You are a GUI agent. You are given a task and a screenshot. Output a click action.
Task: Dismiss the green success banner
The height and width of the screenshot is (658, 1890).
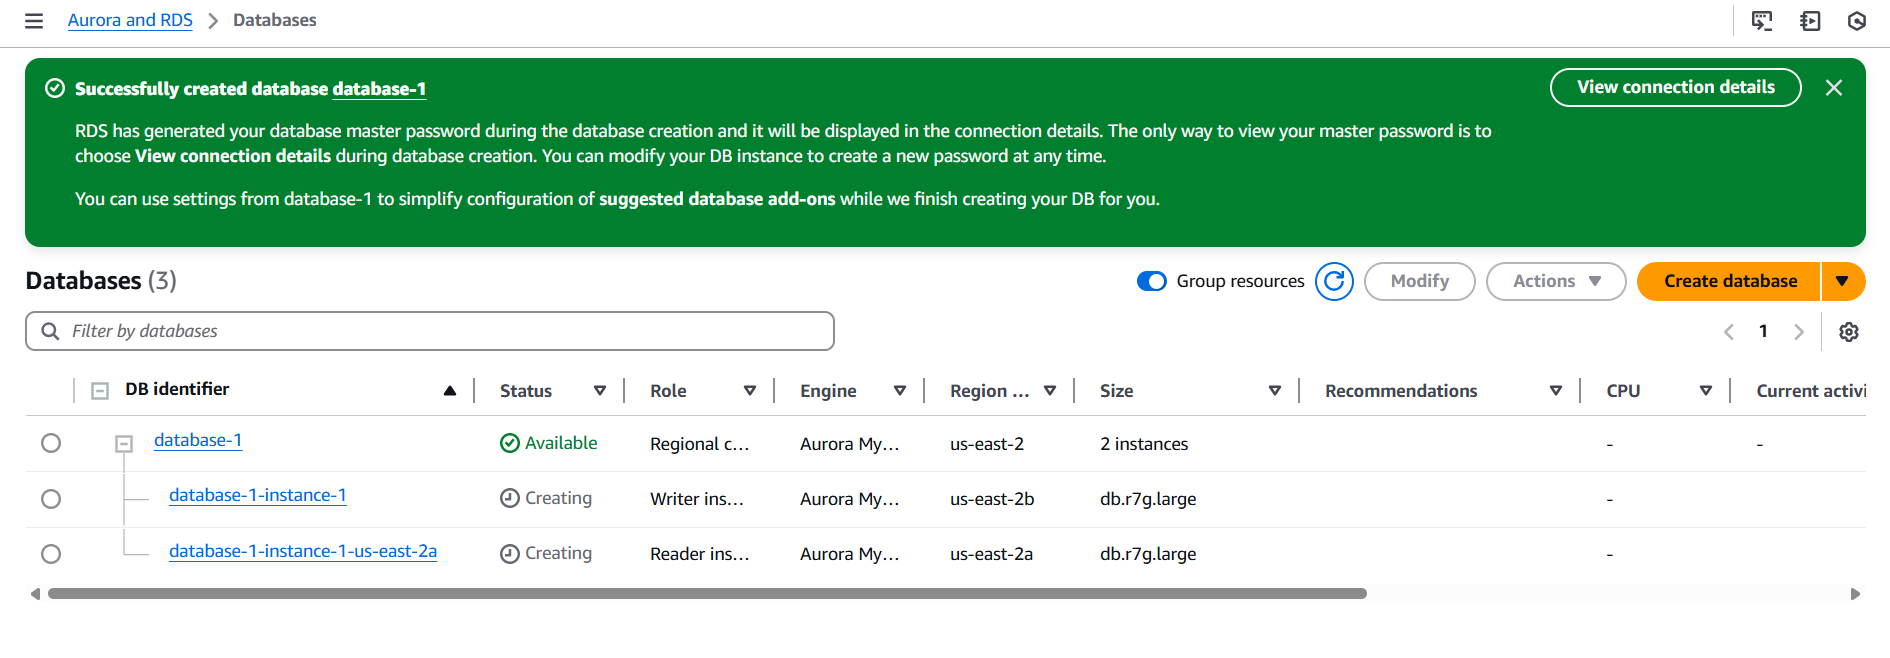click(1834, 88)
